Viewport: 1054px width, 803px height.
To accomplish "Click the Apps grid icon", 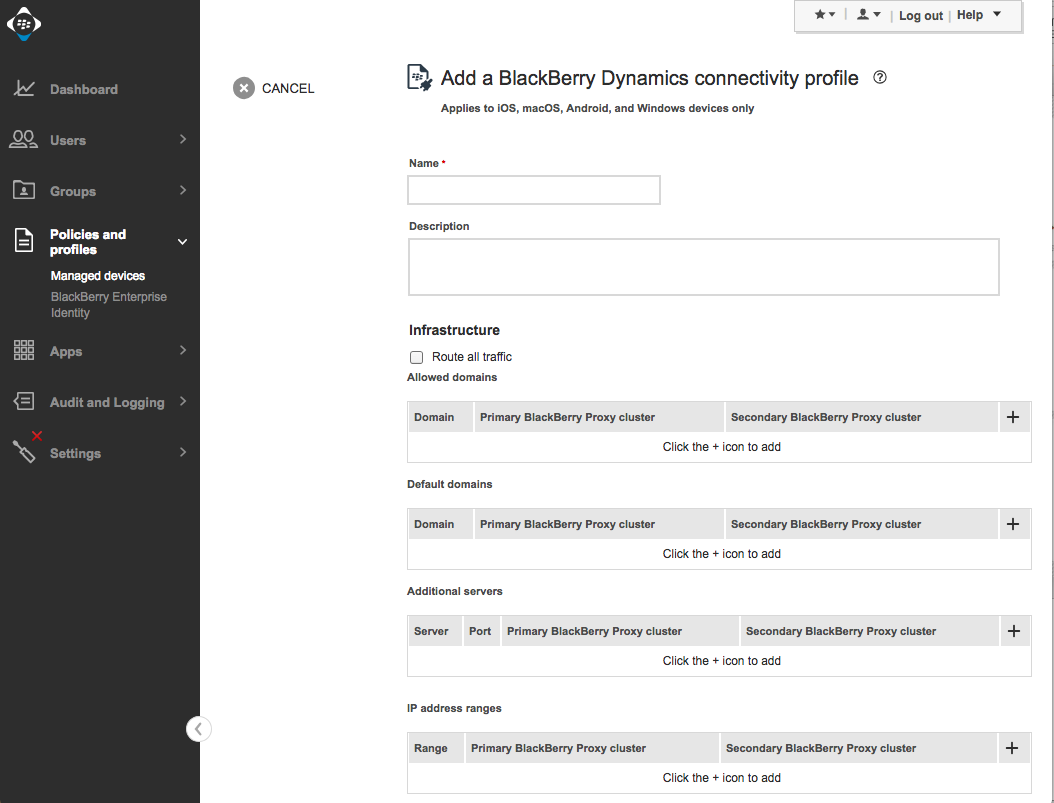I will (24, 351).
